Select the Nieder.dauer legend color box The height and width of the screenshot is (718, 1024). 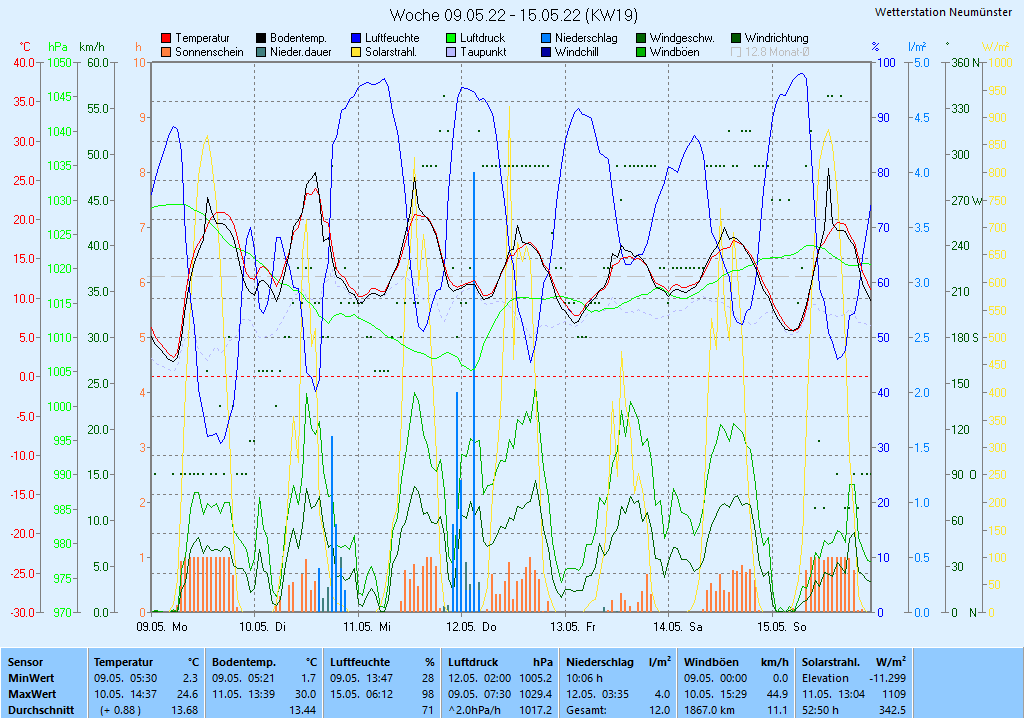261,52
